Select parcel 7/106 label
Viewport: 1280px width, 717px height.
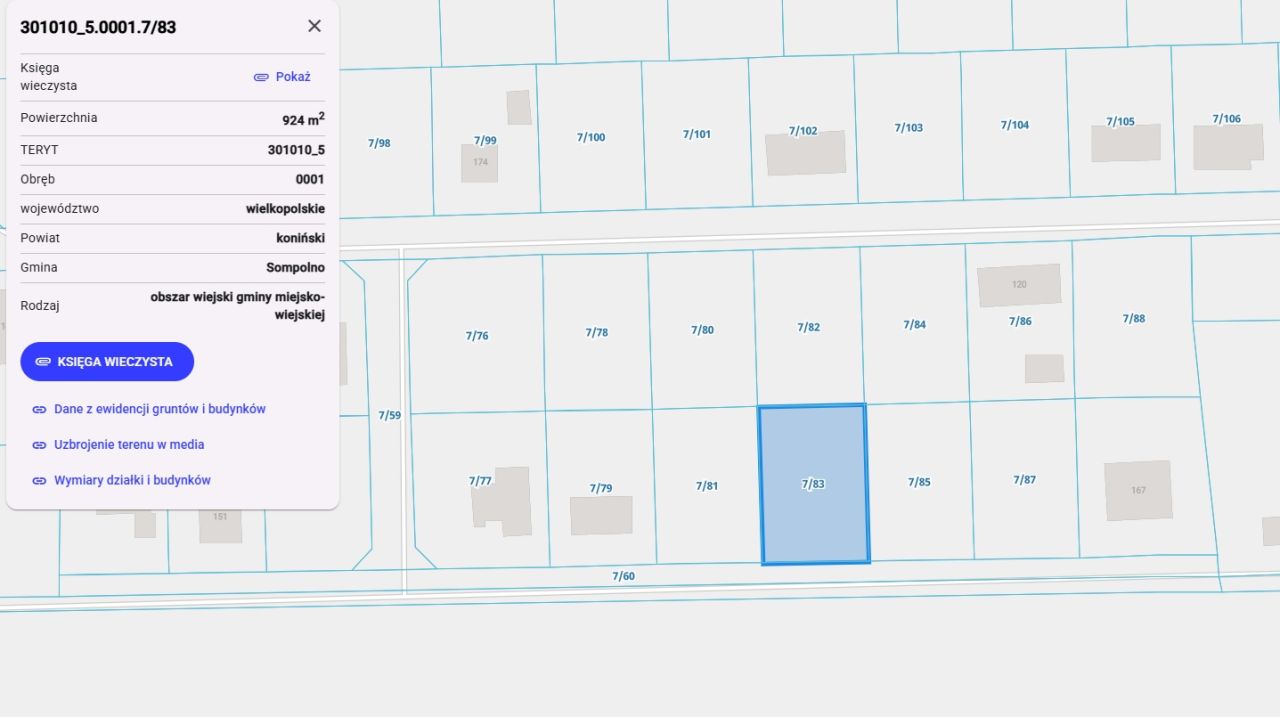pyautogui.click(x=1226, y=119)
